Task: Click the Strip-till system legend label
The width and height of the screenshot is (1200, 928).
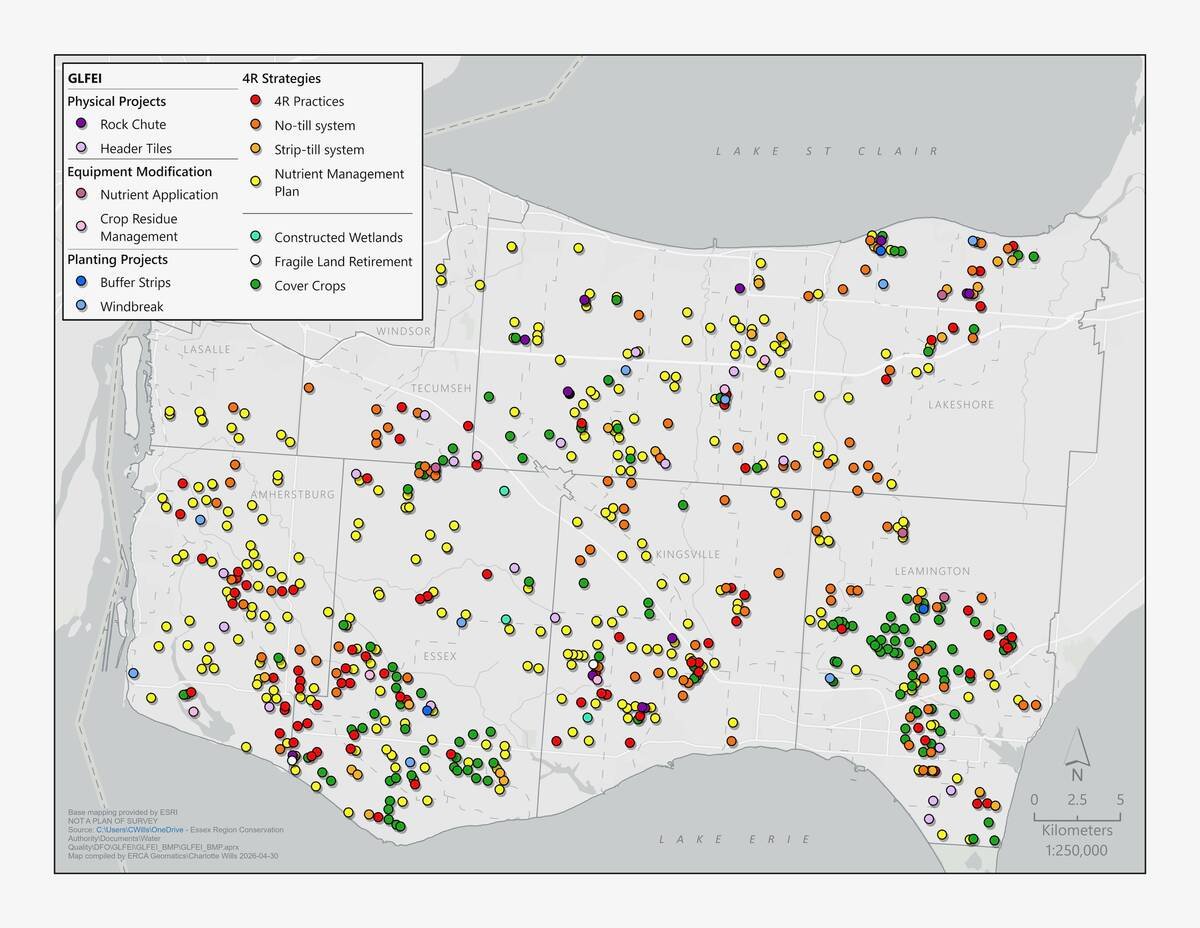Action: coord(319,149)
